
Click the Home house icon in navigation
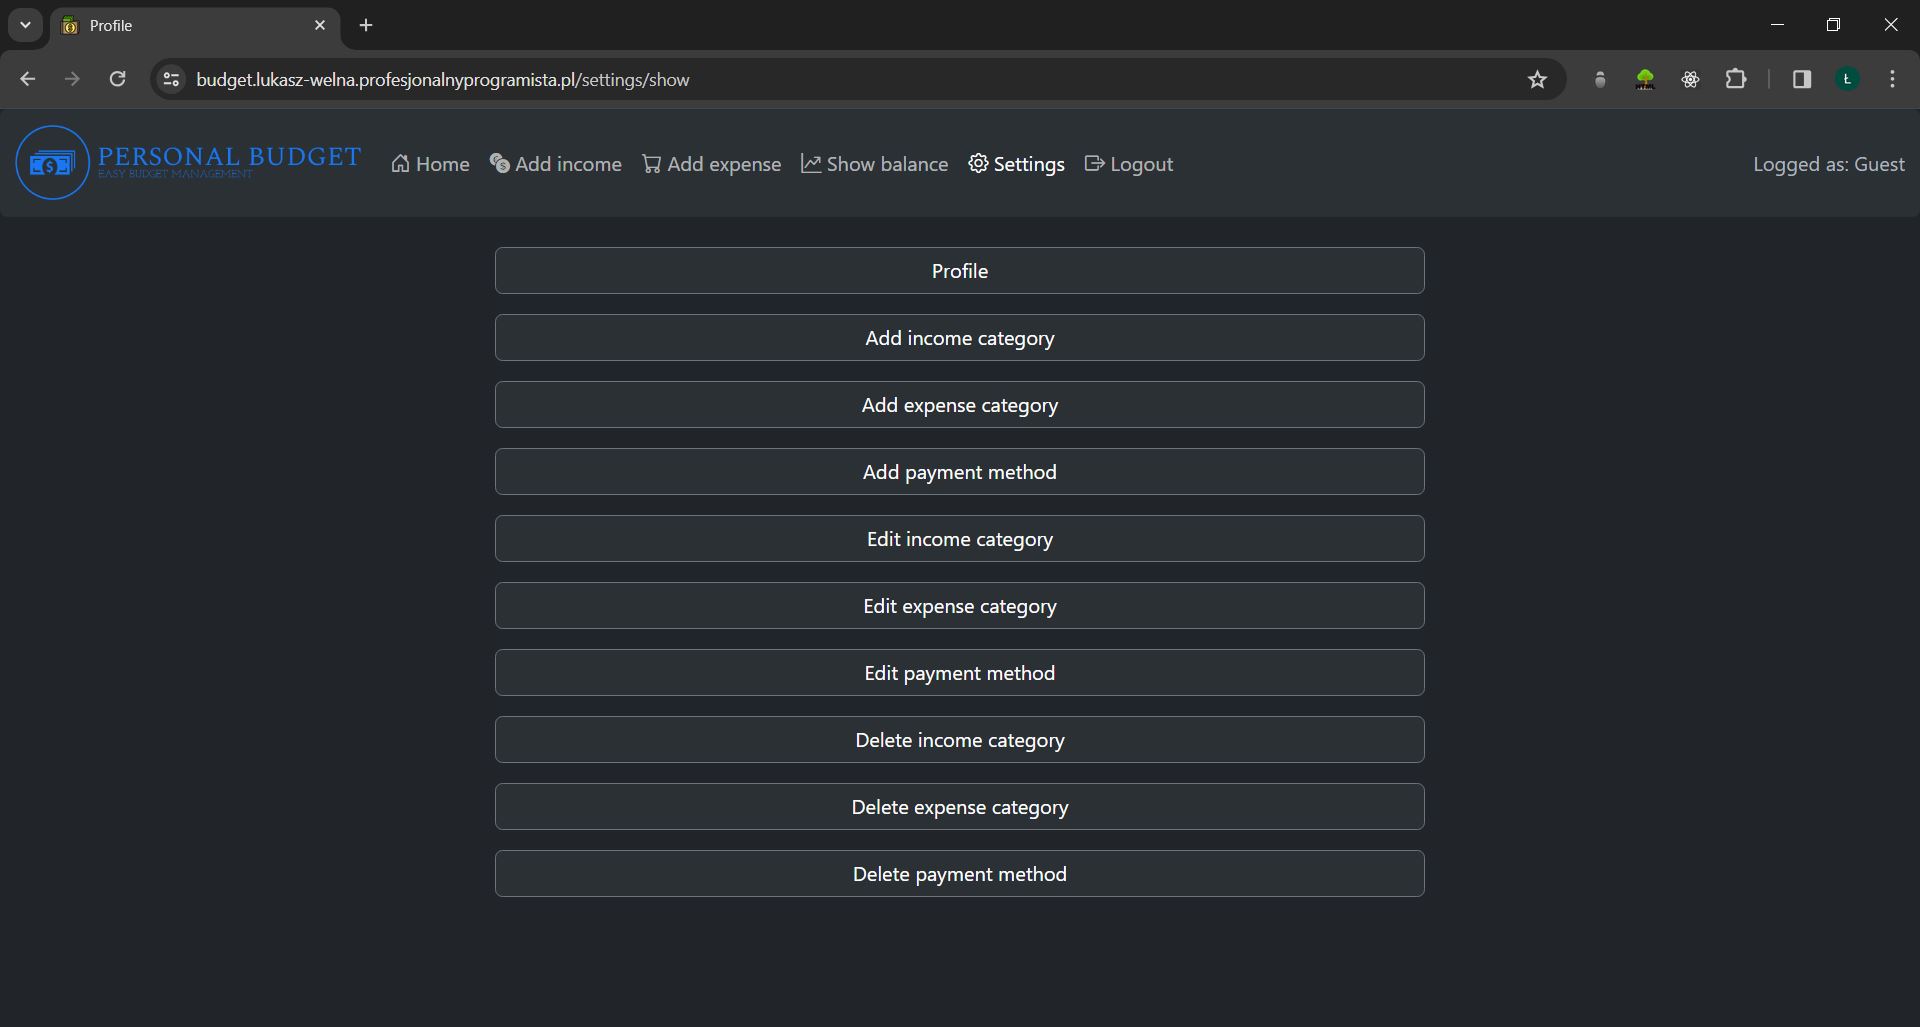pyautogui.click(x=402, y=164)
